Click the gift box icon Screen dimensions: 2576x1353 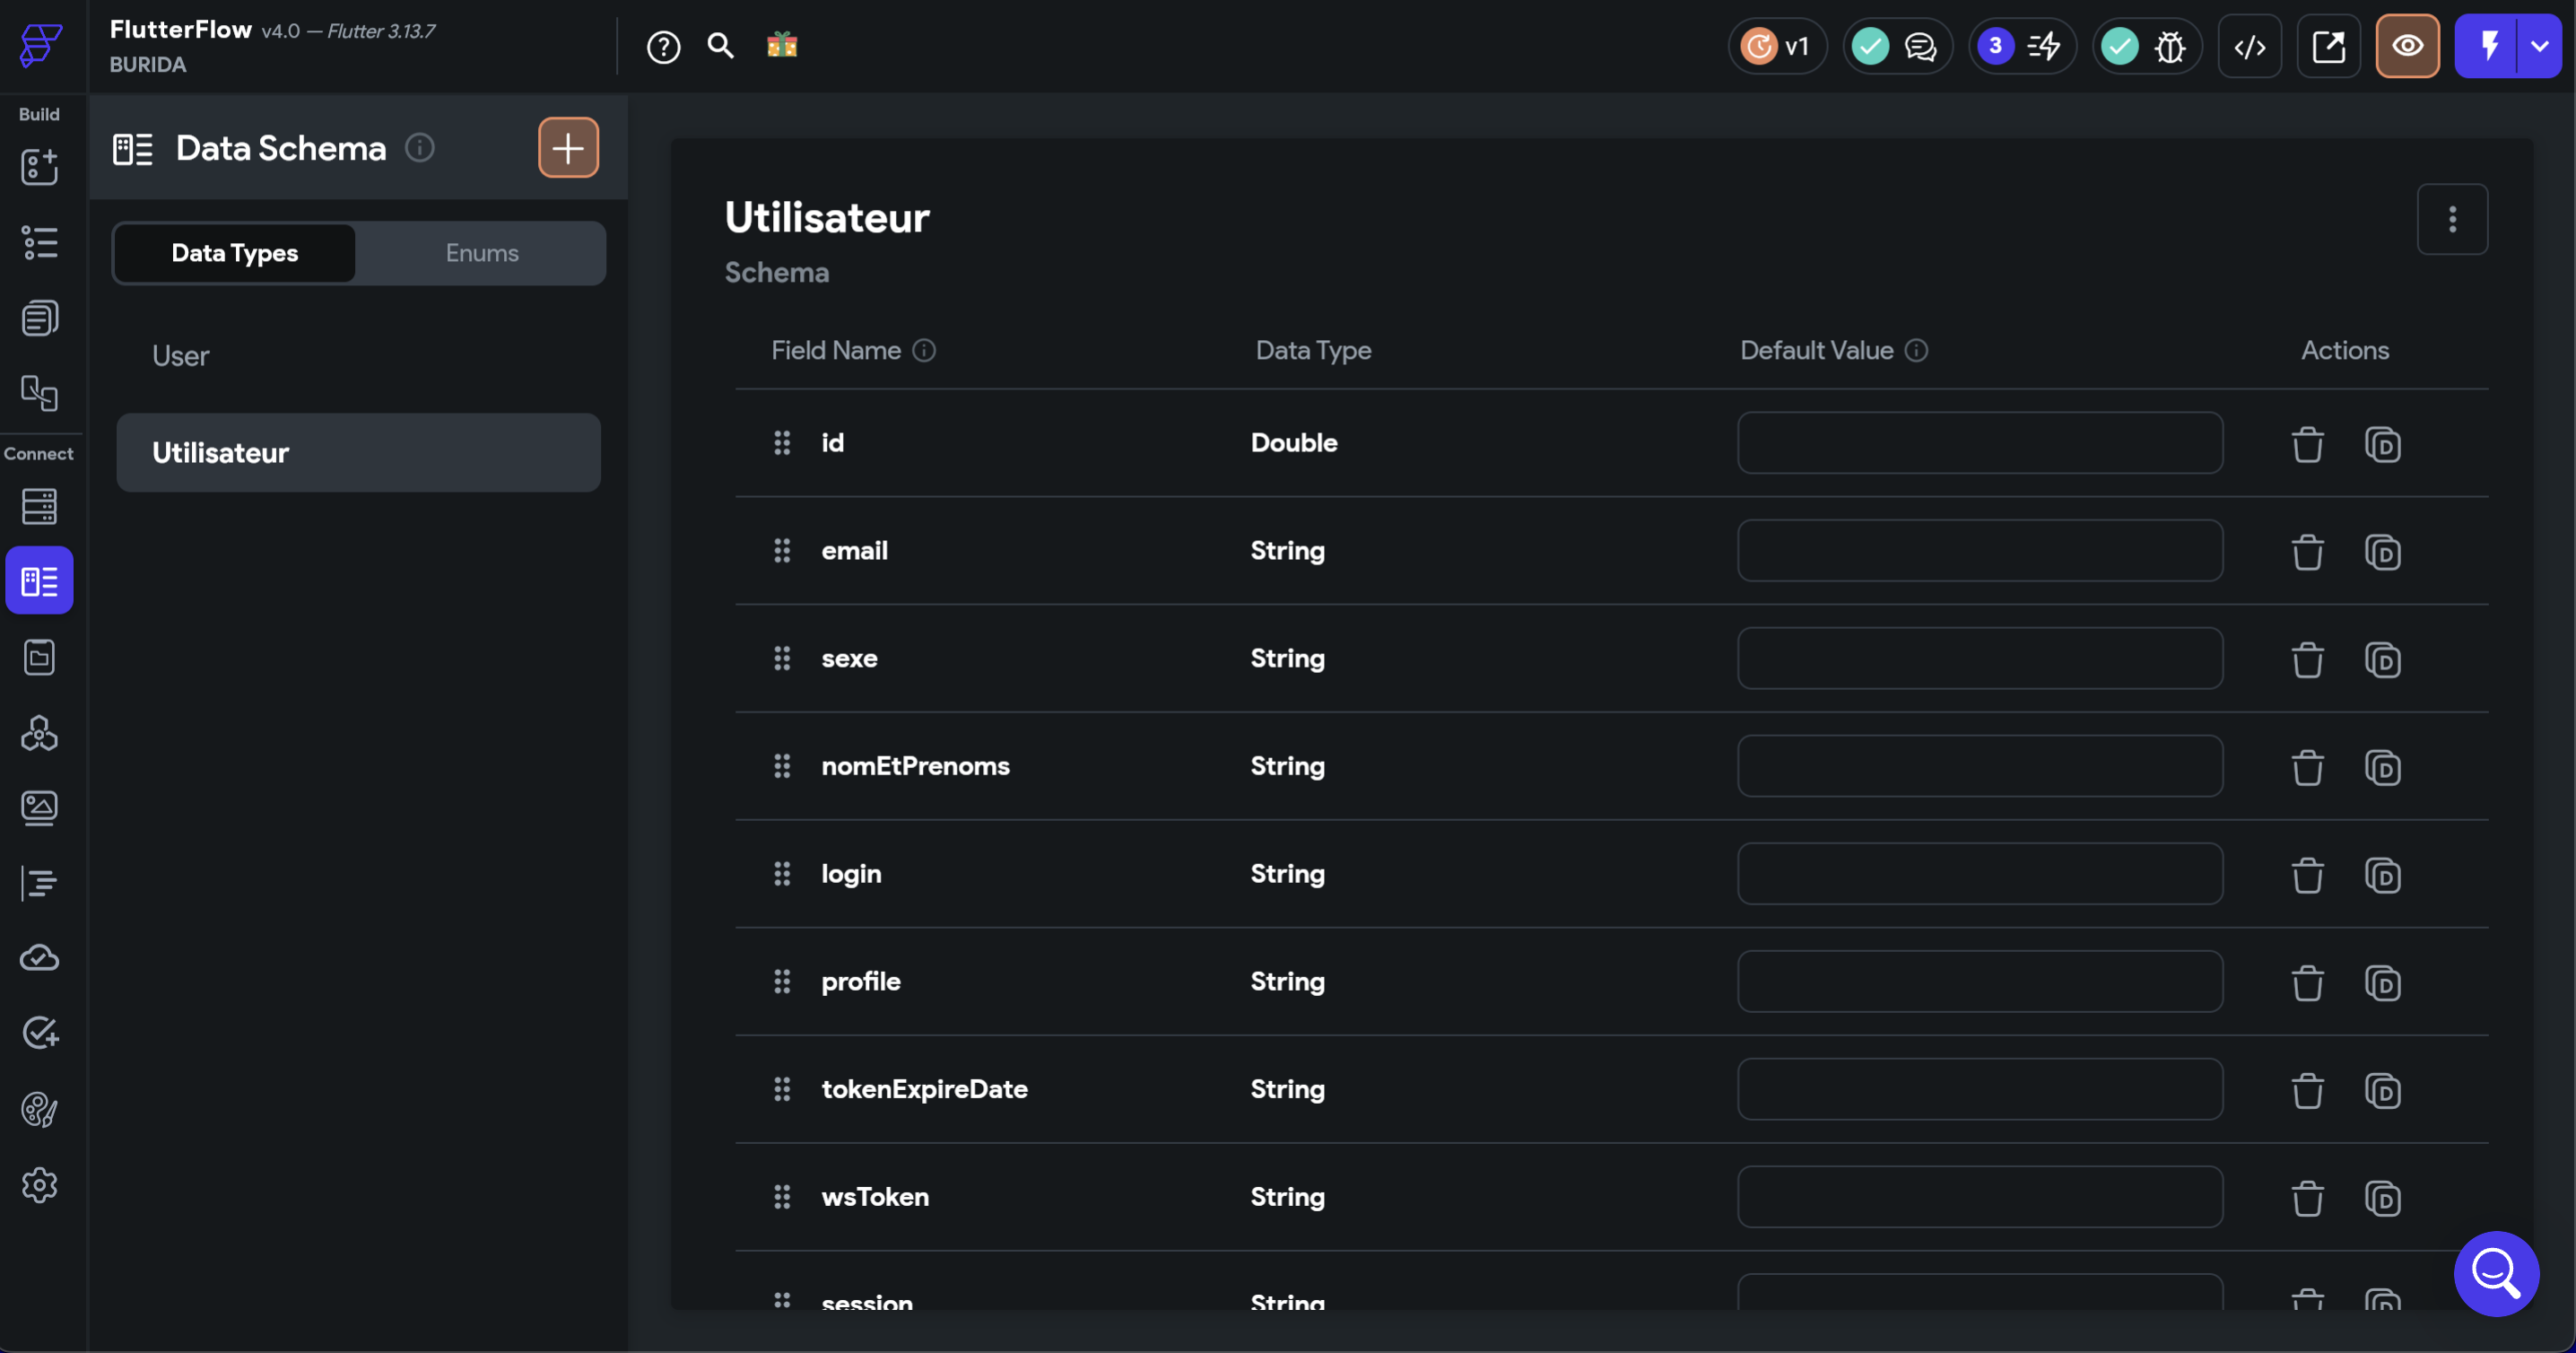click(x=782, y=45)
